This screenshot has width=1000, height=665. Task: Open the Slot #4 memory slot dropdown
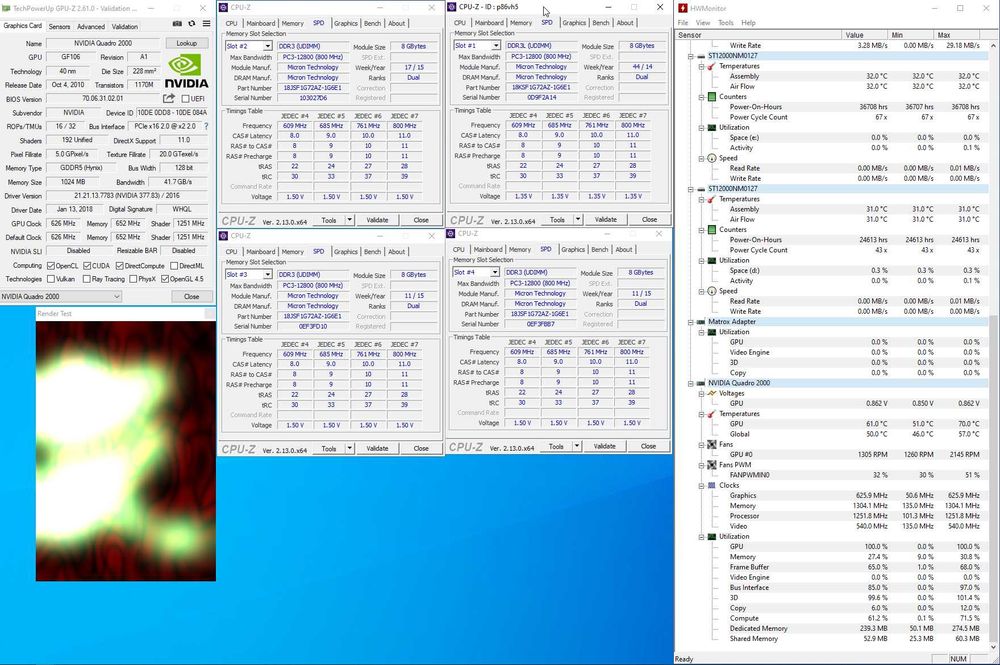pos(494,272)
